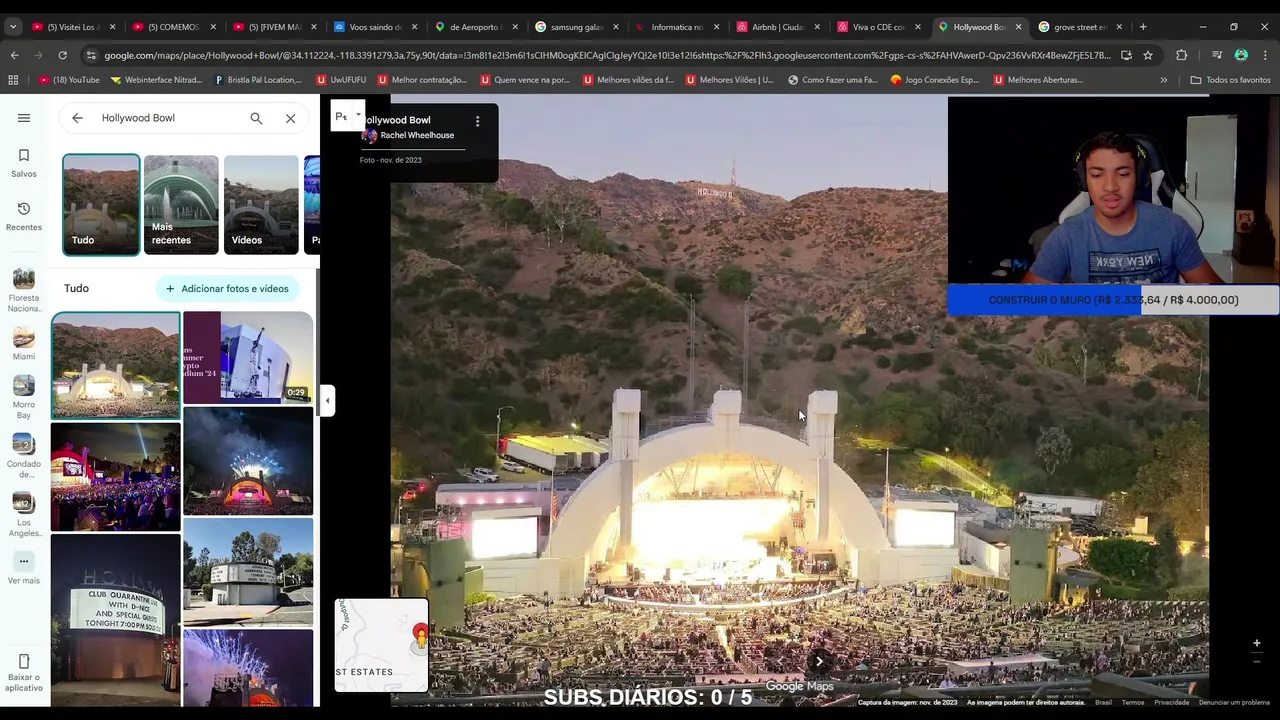
Task: Open the Condado de recent place
Action: click(24, 455)
